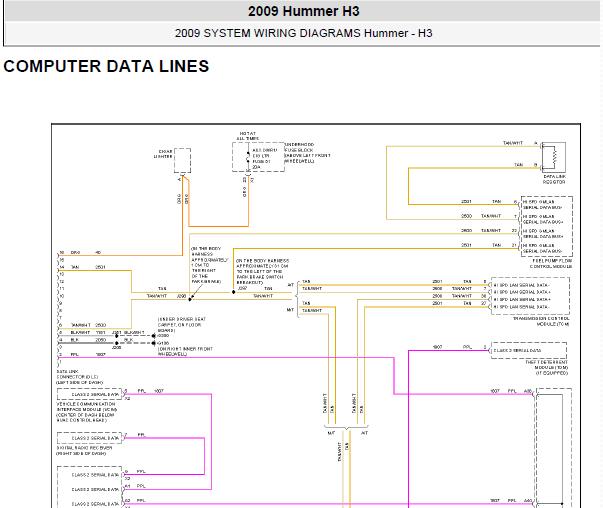Select the '2009 Hummer H3' title text
Image resolution: width=603 pixels, height=508 pixels.
303,11
